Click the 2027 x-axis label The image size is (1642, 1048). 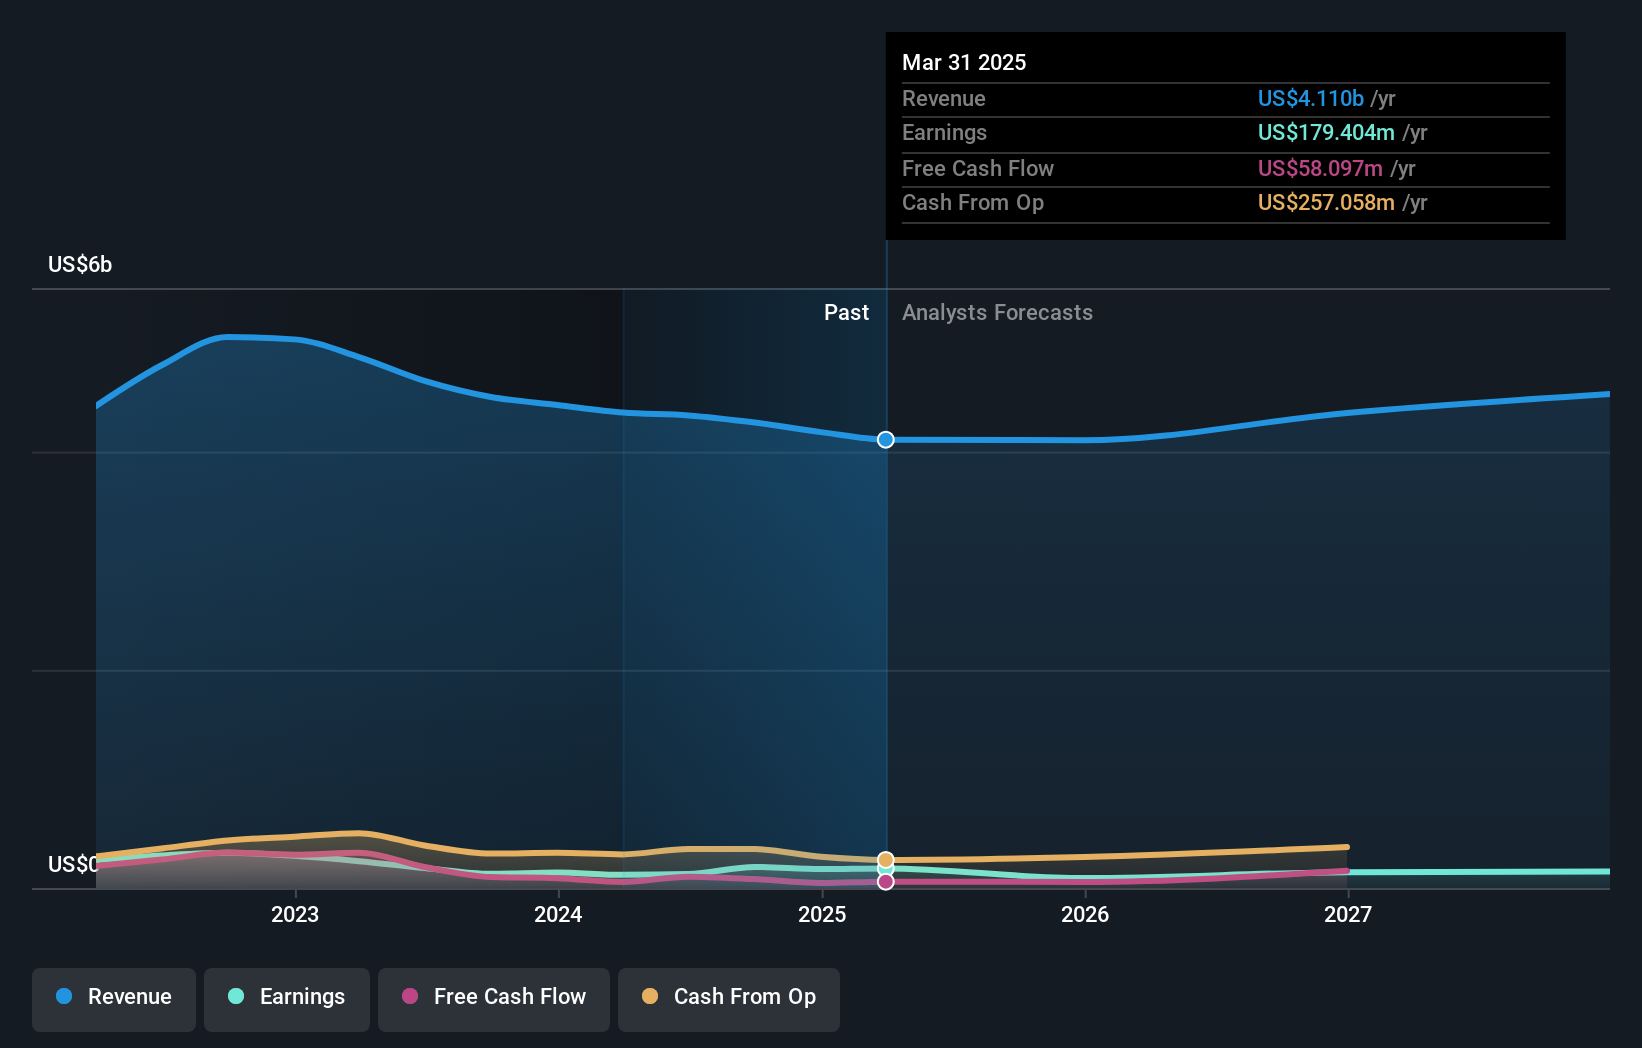coord(1348,914)
